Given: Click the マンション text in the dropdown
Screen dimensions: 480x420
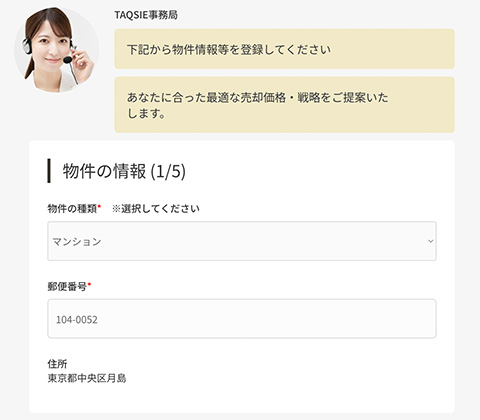Looking at the screenshot, I should (x=77, y=241).
